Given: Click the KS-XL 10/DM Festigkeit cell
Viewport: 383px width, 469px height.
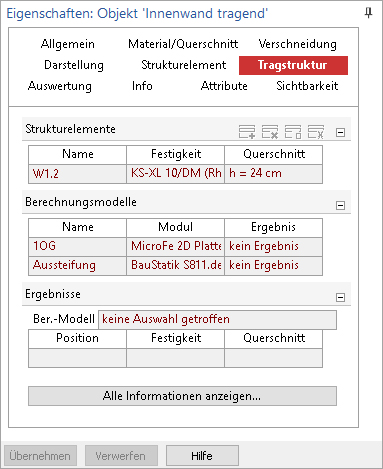Looking at the screenshot, I should pos(176,174).
